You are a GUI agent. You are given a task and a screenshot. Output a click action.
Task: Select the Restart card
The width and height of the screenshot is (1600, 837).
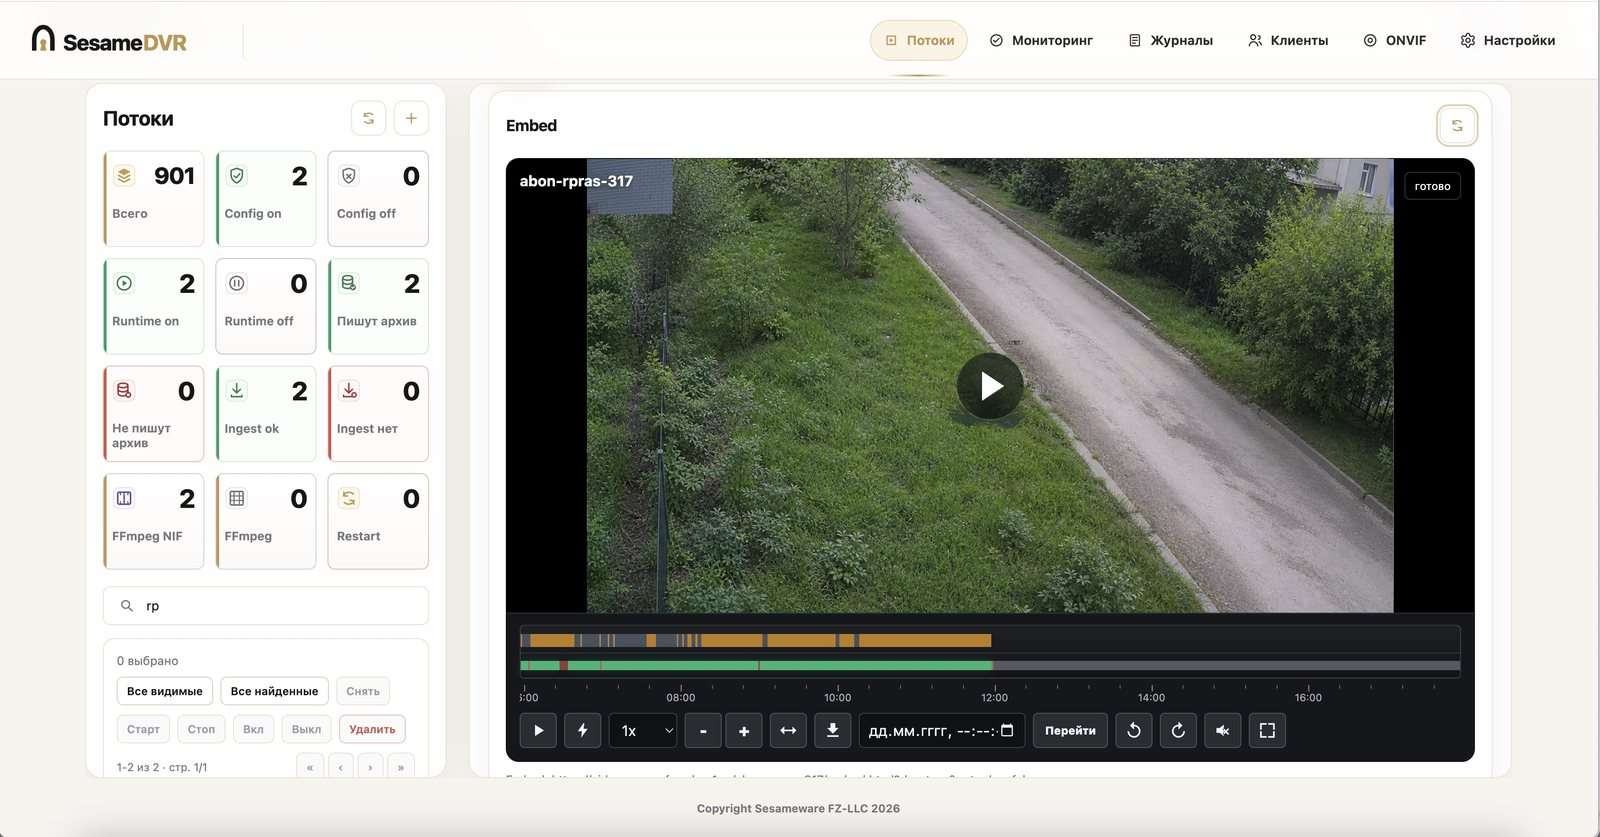pos(378,521)
